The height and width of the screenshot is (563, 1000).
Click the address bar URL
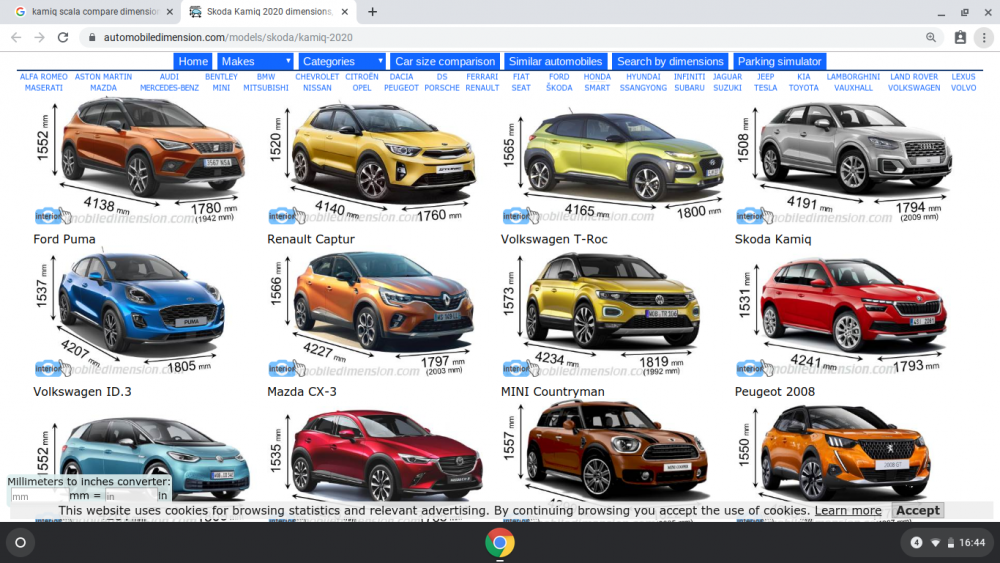click(x=228, y=38)
